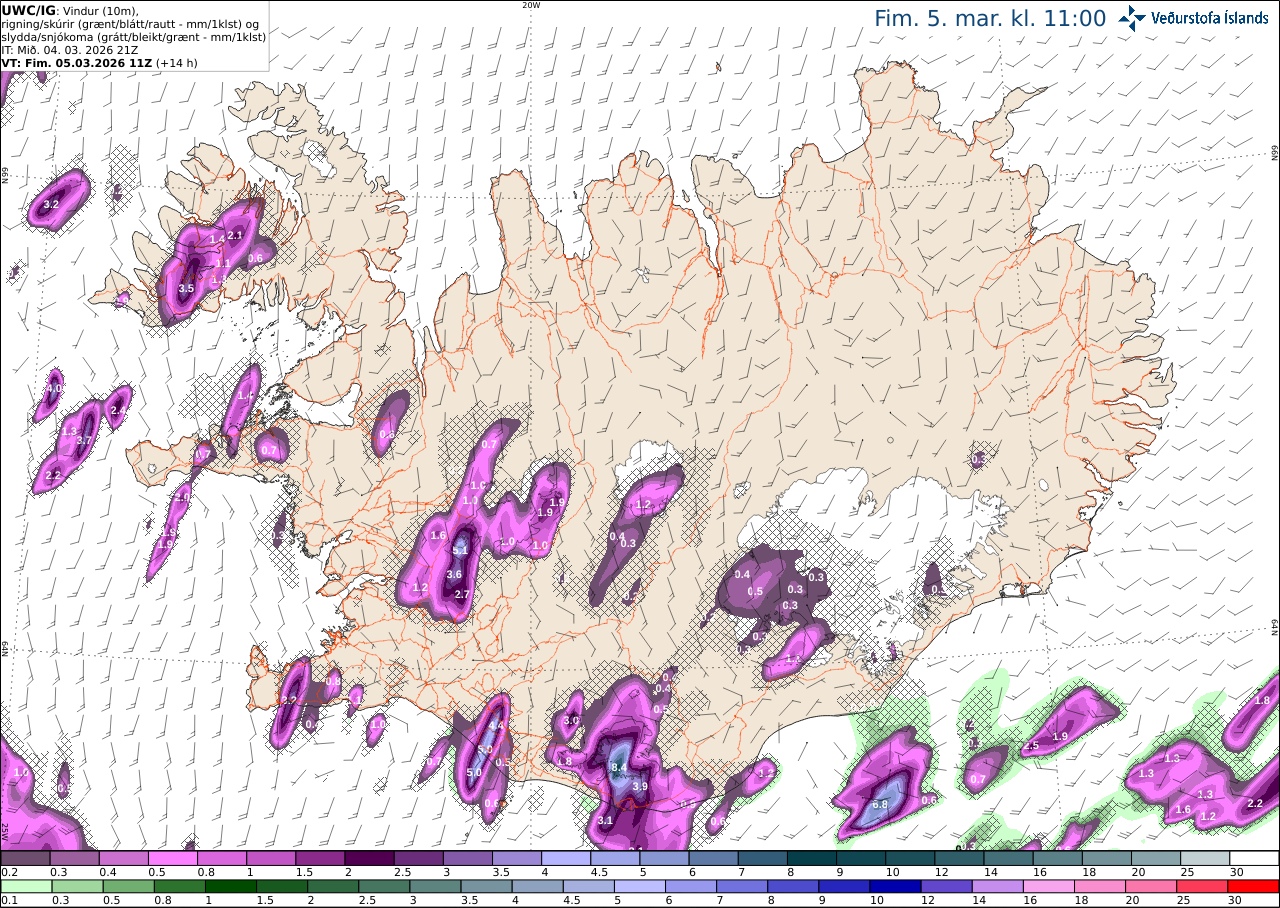Click the 3.2 value in the northwest offshore cell
Image resolution: width=1280 pixels, height=908 pixels.
point(52,204)
